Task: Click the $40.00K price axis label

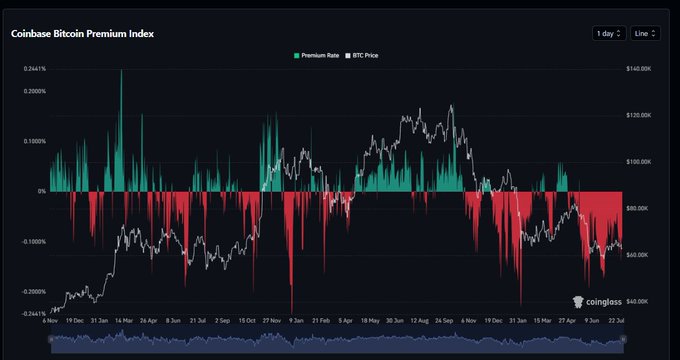Action: pyautogui.click(x=637, y=301)
